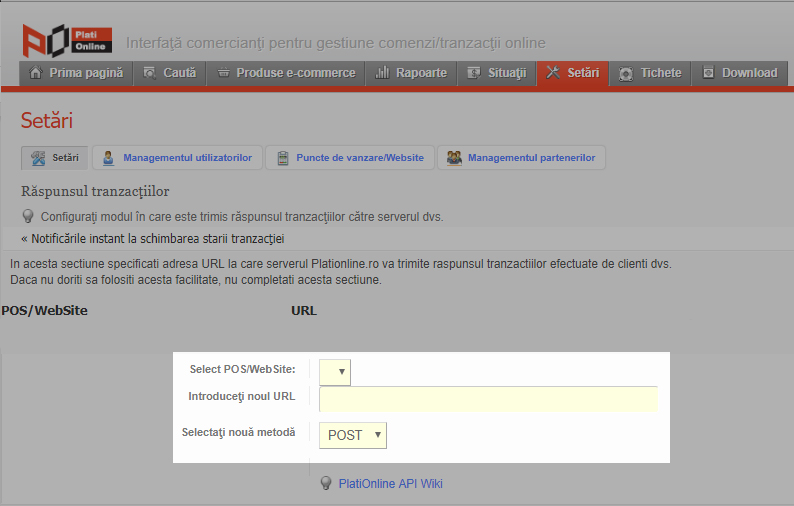Select the Setări sub-tab
This screenshot has height=506, width=794.
[x=54, y=158]
